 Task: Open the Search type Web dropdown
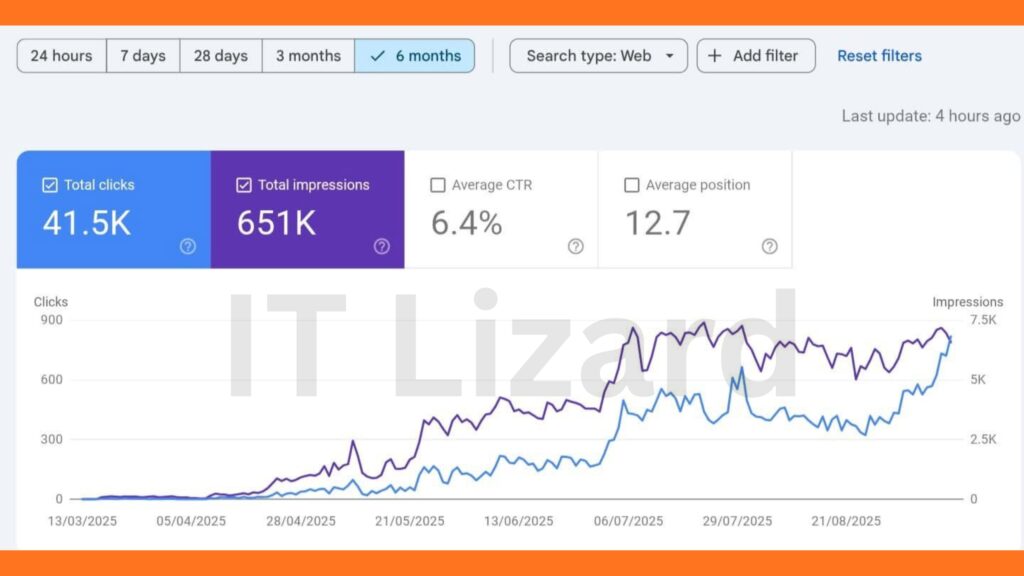click(x=598, y=56)
